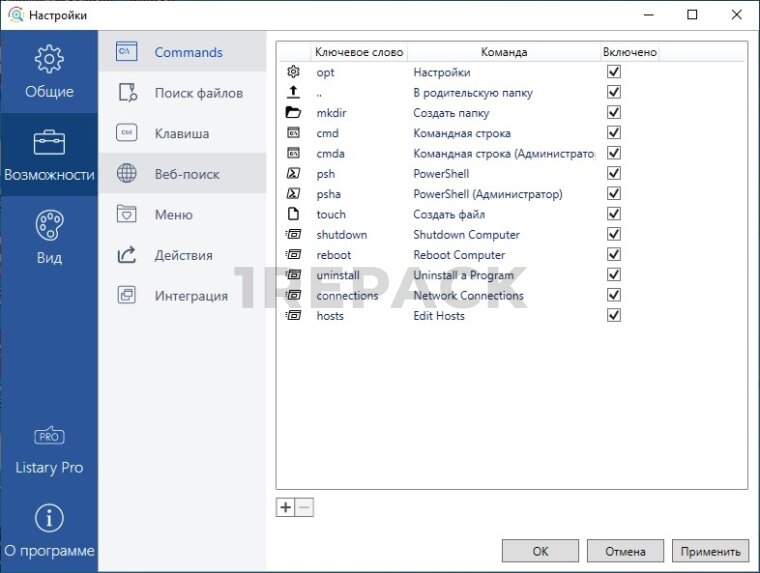Viewport: 760px width, 573px height.
Task: Toggle the hosts command checkbox
Action: tap(614, 315)
